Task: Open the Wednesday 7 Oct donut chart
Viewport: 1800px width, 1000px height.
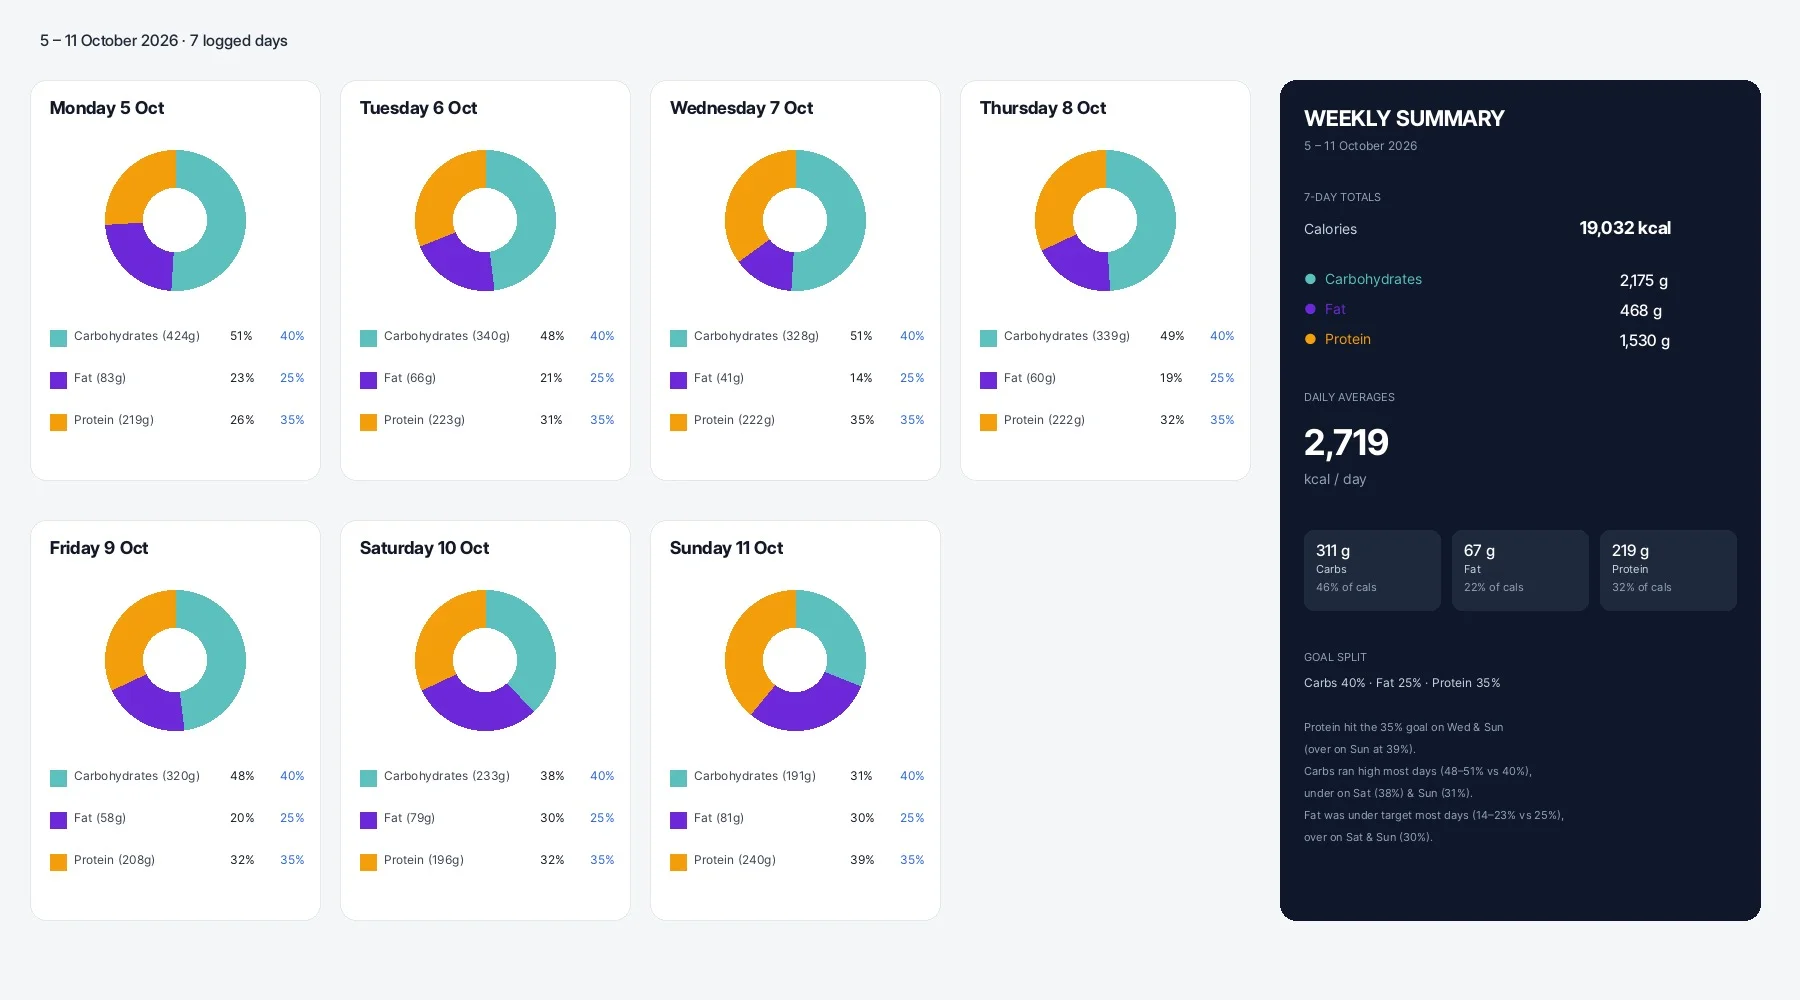Action: (795, 220)
